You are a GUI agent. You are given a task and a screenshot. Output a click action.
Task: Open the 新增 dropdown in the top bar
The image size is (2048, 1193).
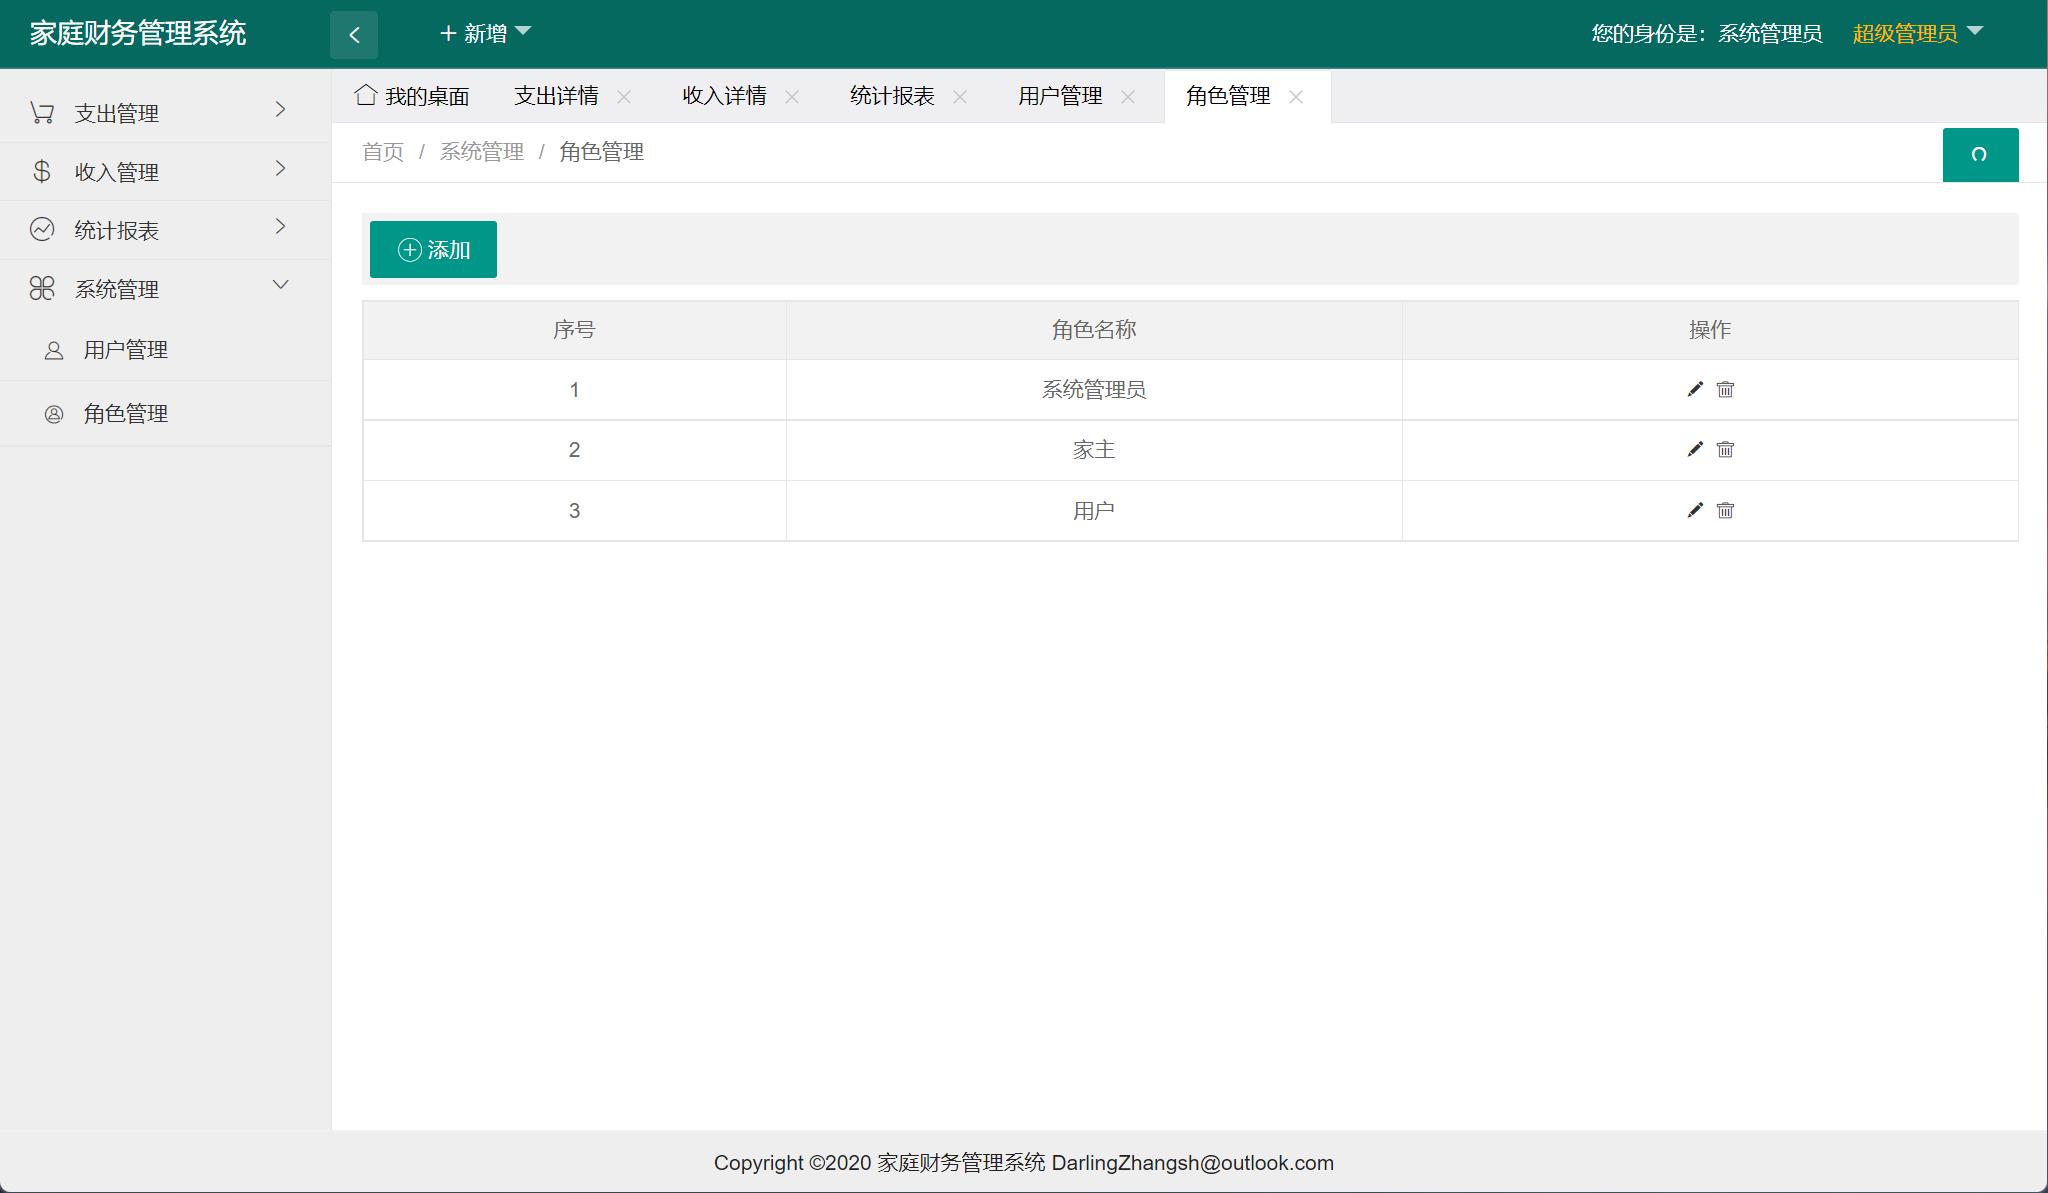[486, 33]
